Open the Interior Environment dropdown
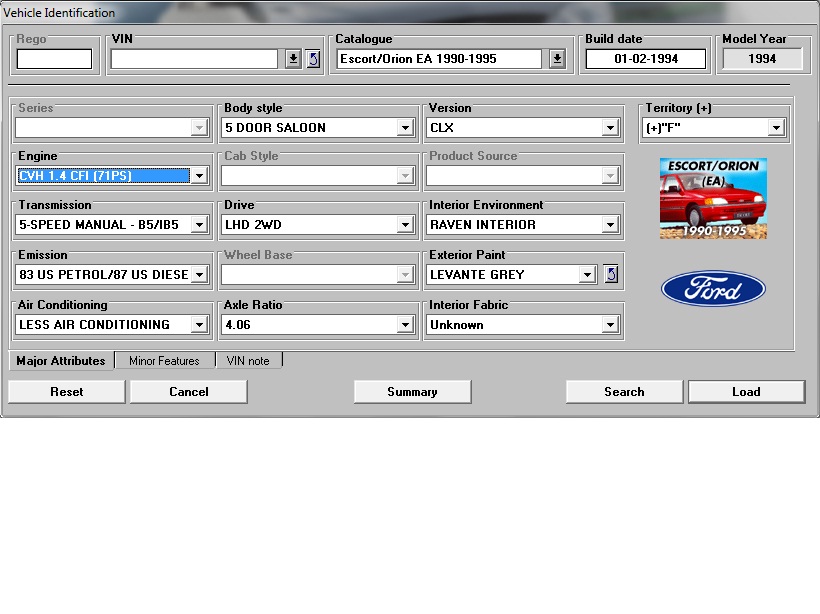 coord(610,225)
